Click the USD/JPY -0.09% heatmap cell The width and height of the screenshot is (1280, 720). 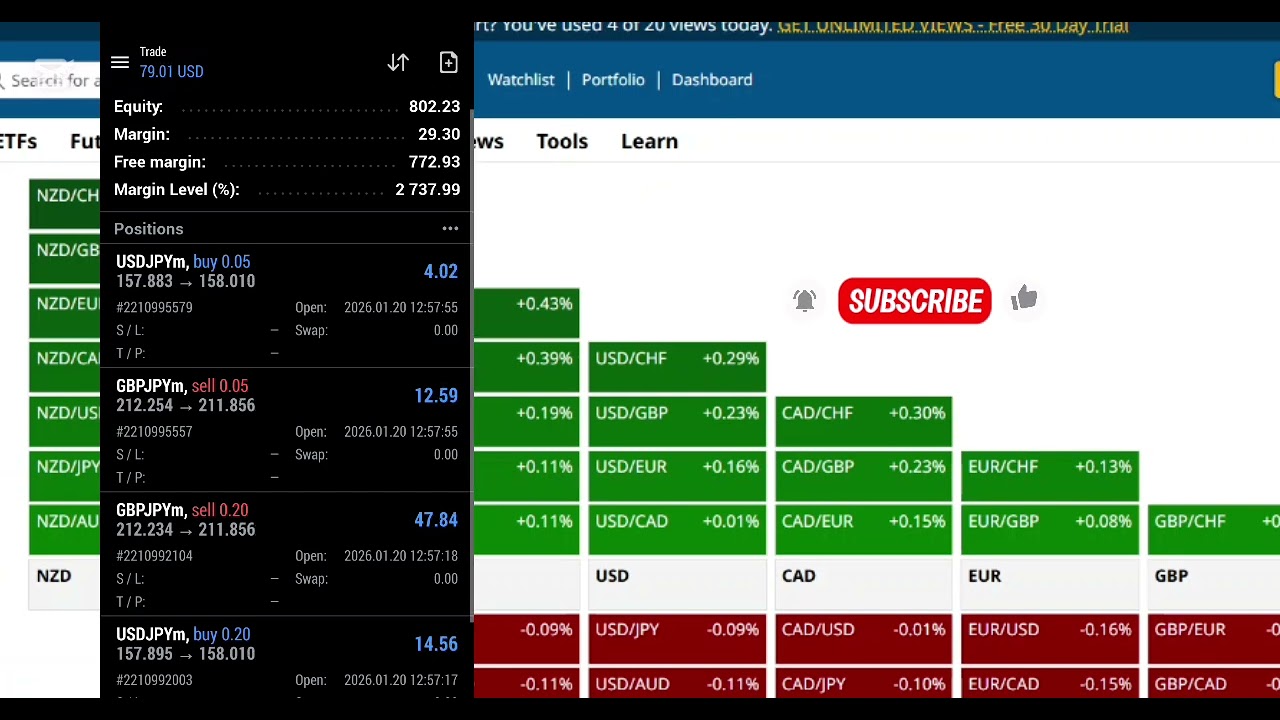point(677,638)
